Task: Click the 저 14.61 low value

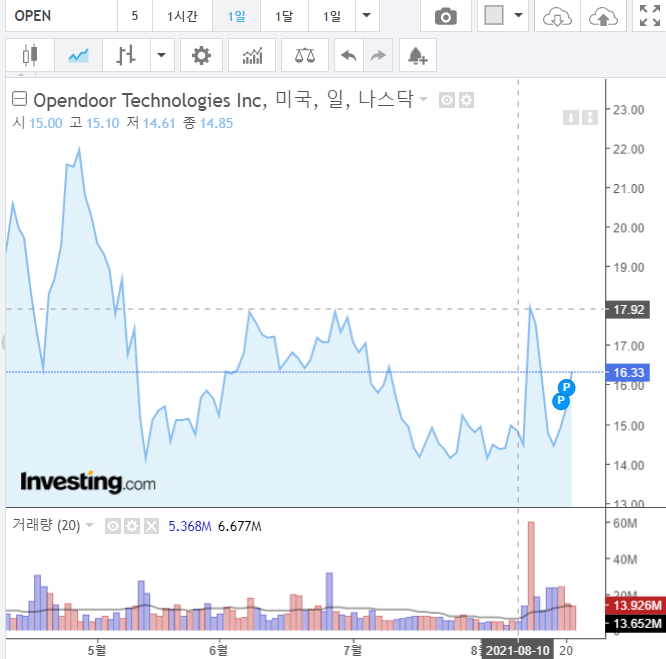Action: (151, 123)
